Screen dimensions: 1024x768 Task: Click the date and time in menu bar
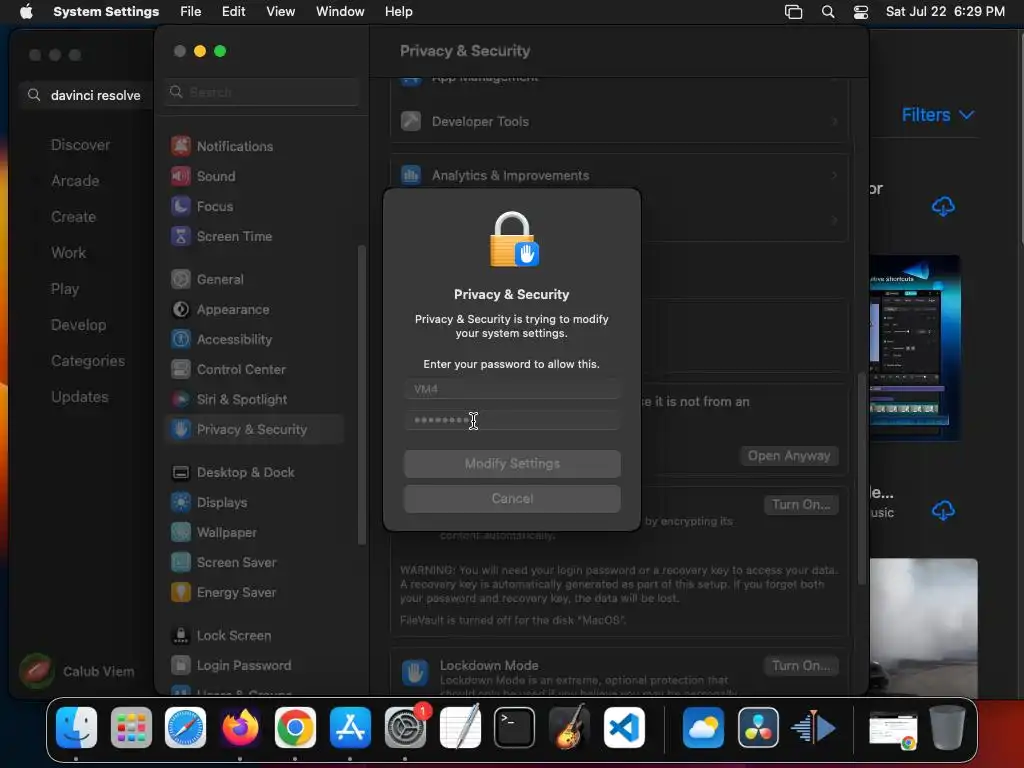(x=945, y=12)
